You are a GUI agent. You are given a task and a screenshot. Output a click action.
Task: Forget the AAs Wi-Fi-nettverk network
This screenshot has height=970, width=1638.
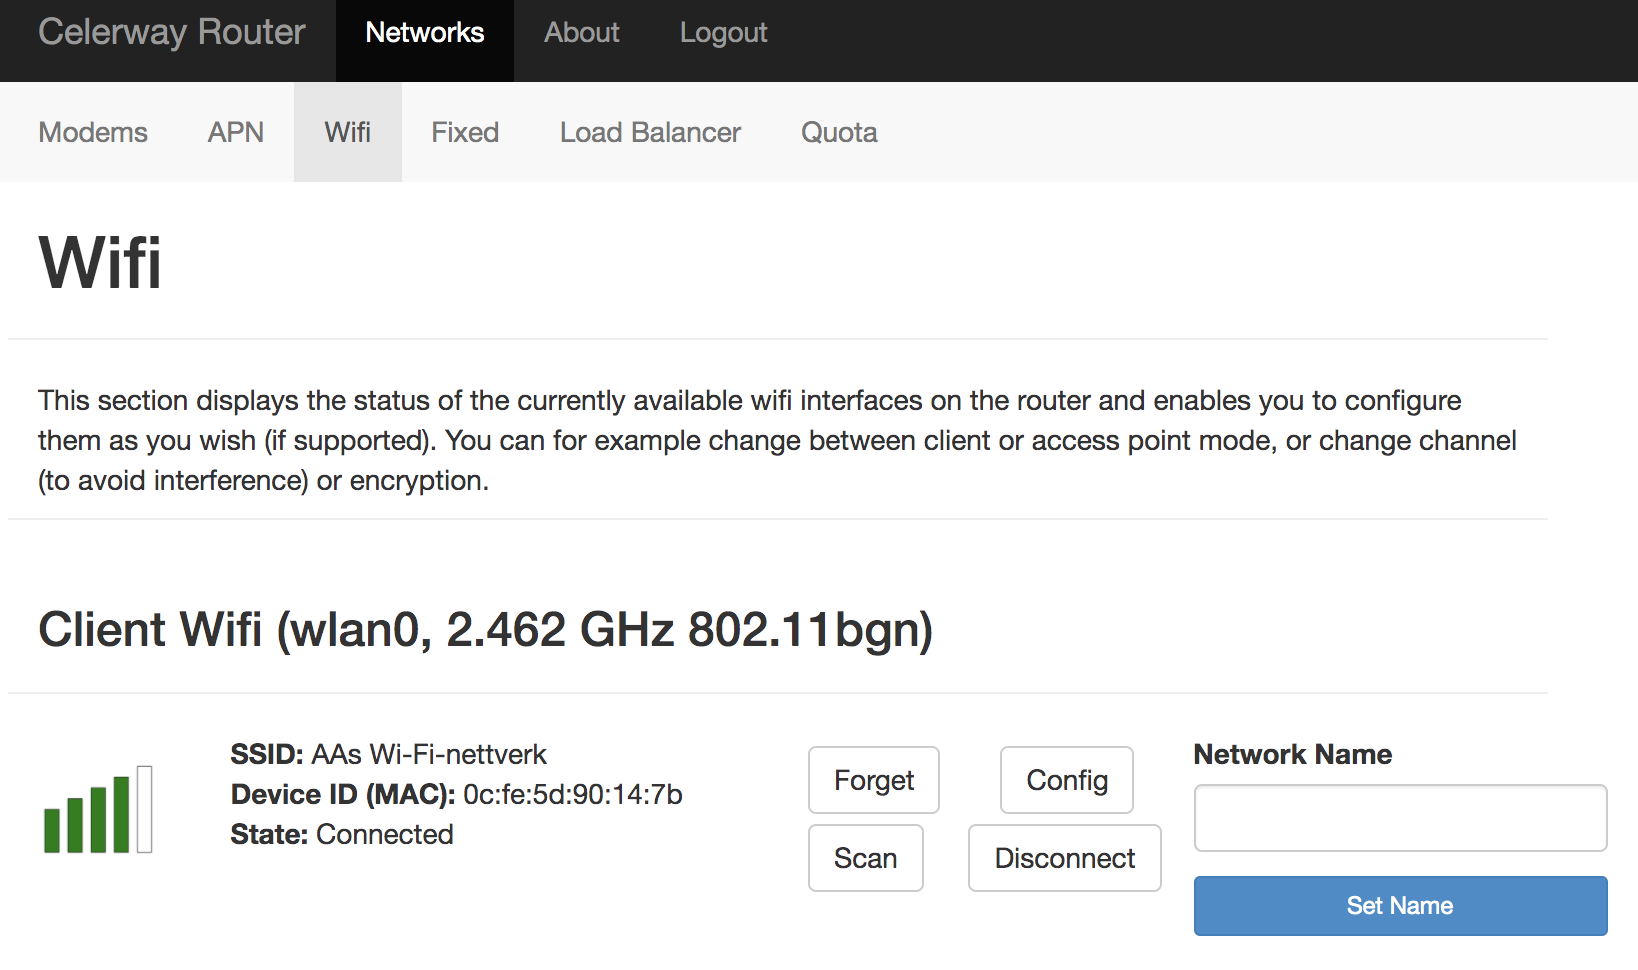click(x=872, y=780)
